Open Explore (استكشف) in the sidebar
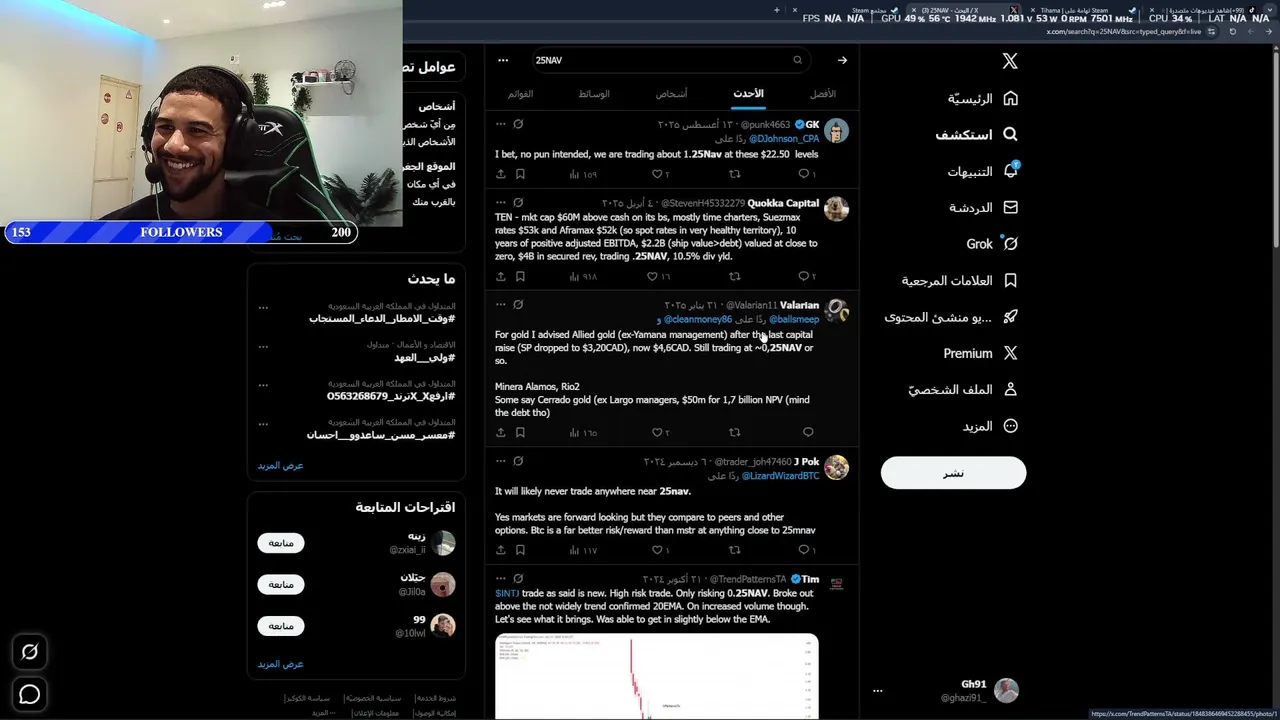Screen dimensions: 1280x720 [977, 134]
